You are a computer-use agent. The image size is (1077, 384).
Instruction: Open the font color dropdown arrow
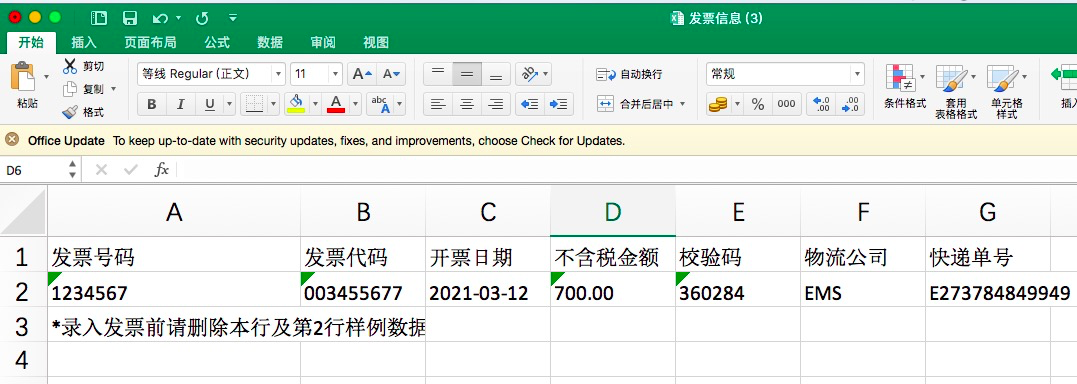point(355,104)
